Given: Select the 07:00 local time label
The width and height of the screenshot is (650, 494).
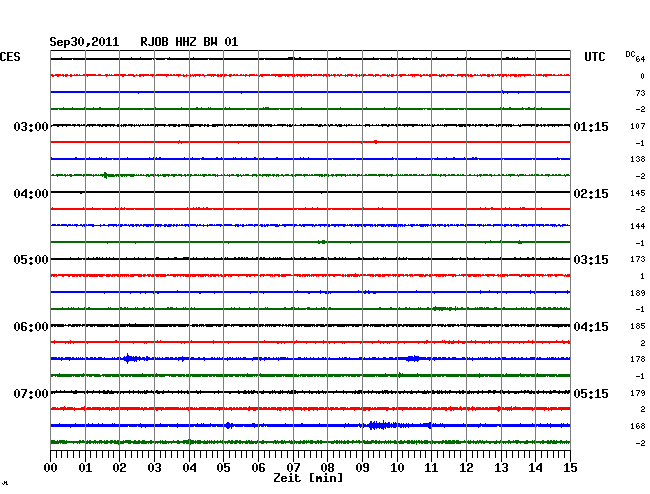Looking at the screenshot, I should tap(31, 393).
